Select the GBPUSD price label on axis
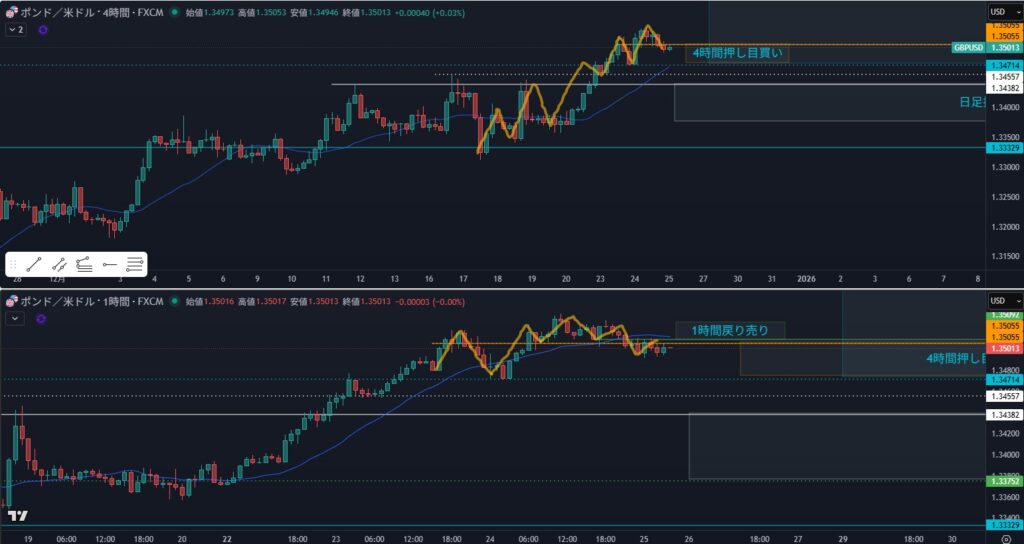 tap(969, 47)
